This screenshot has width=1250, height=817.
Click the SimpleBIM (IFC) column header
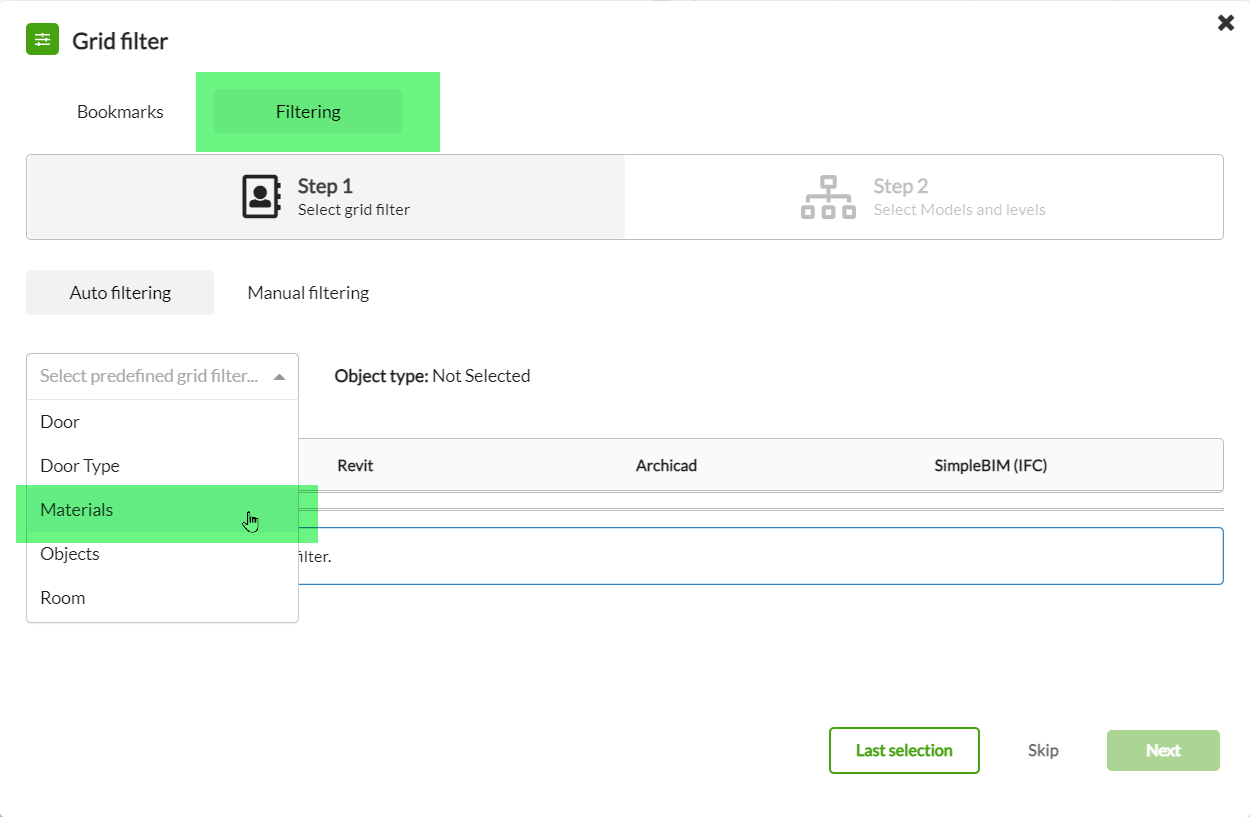click(x=991, y=465)
